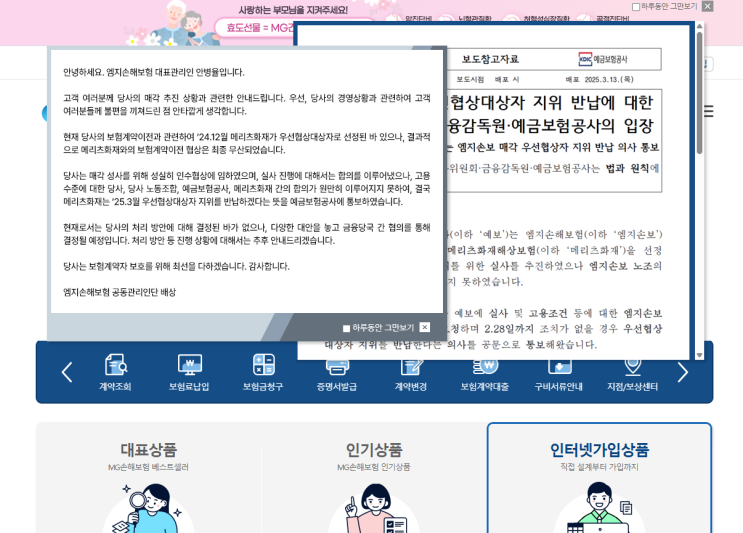743x533 pixels.
Task: Click the greeting line 안녕하세요 in notice
Action: (154, 72)
